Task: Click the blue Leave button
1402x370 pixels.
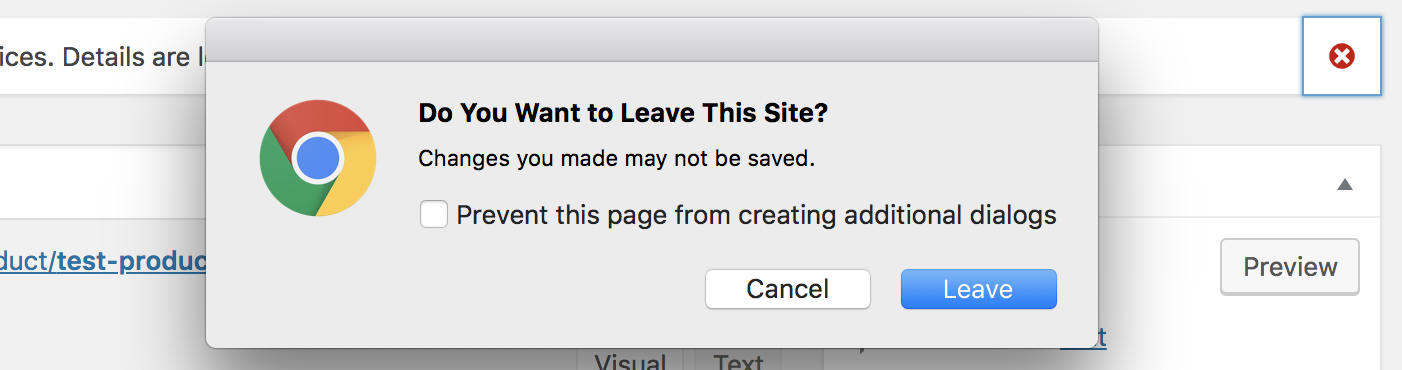Action: click(978, 289)
